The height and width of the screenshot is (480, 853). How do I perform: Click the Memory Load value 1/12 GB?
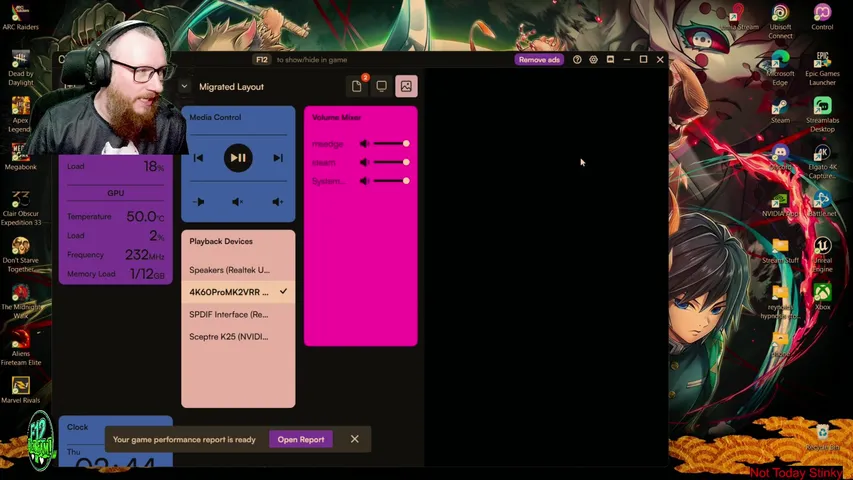(x=147, y=274)
